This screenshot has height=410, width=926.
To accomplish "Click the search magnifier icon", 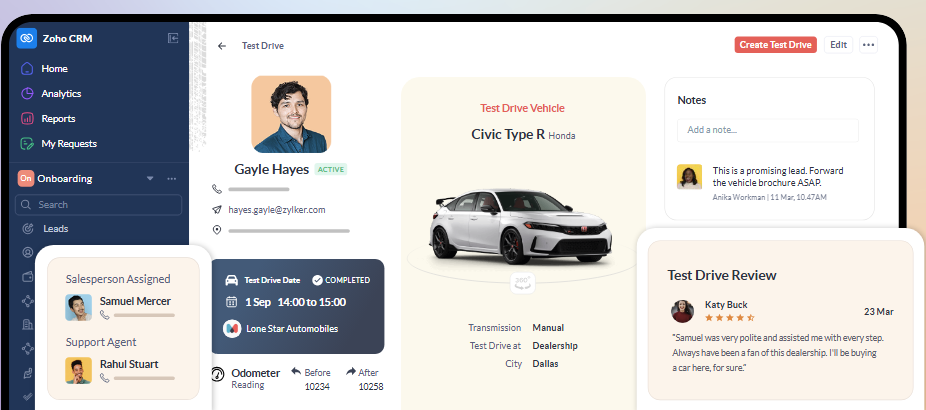I will tap(25, 204).
